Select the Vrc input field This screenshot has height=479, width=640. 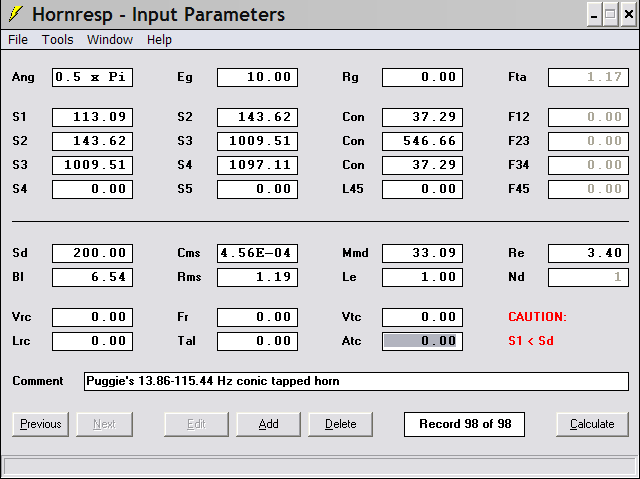pyautogui.click(x=92, y=317)
